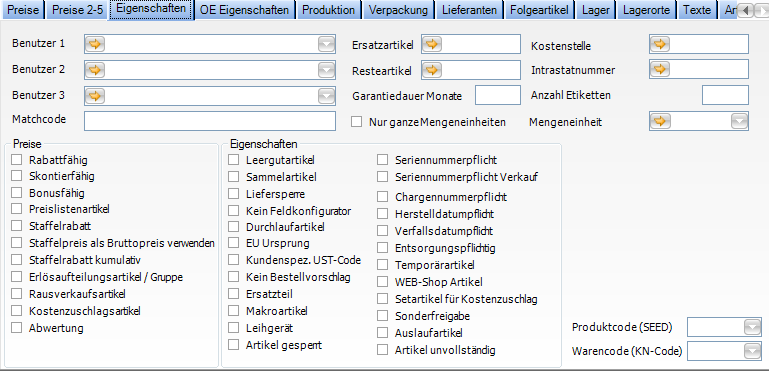Click the Benutzer 2 orange arrow lookup icon

[x=95, y=70]
